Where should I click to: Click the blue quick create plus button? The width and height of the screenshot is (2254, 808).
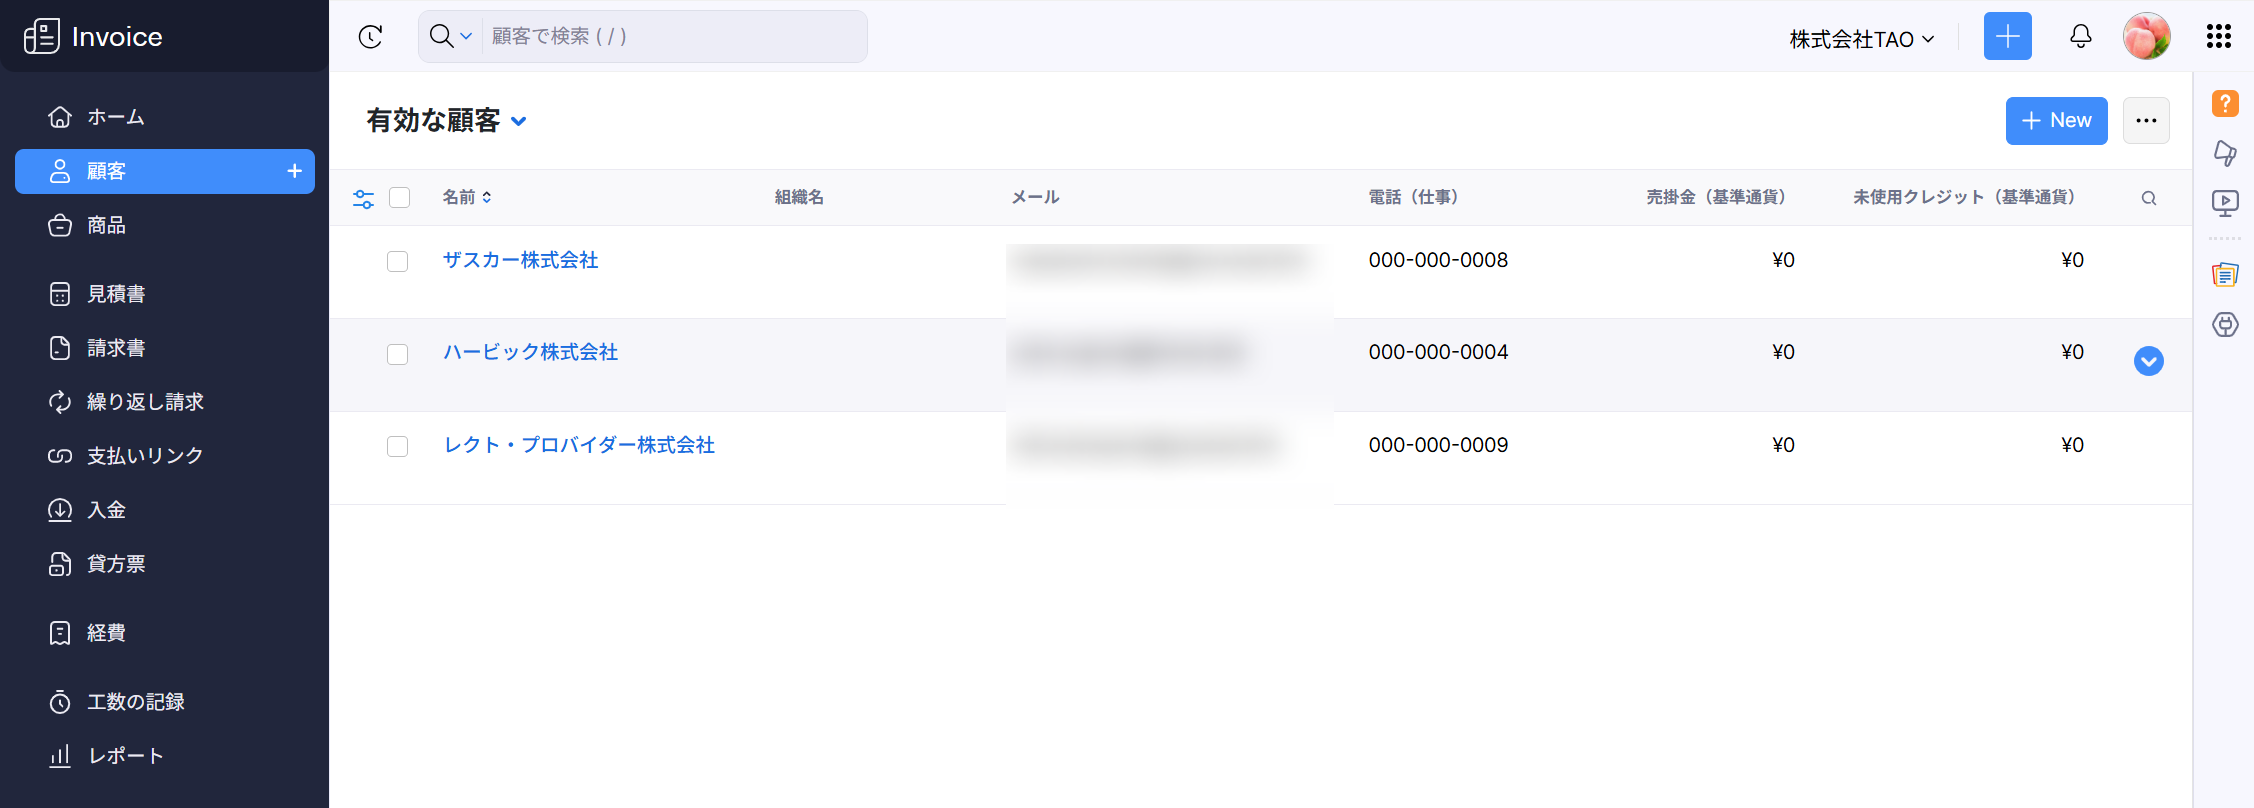(x=2007, y=37)
